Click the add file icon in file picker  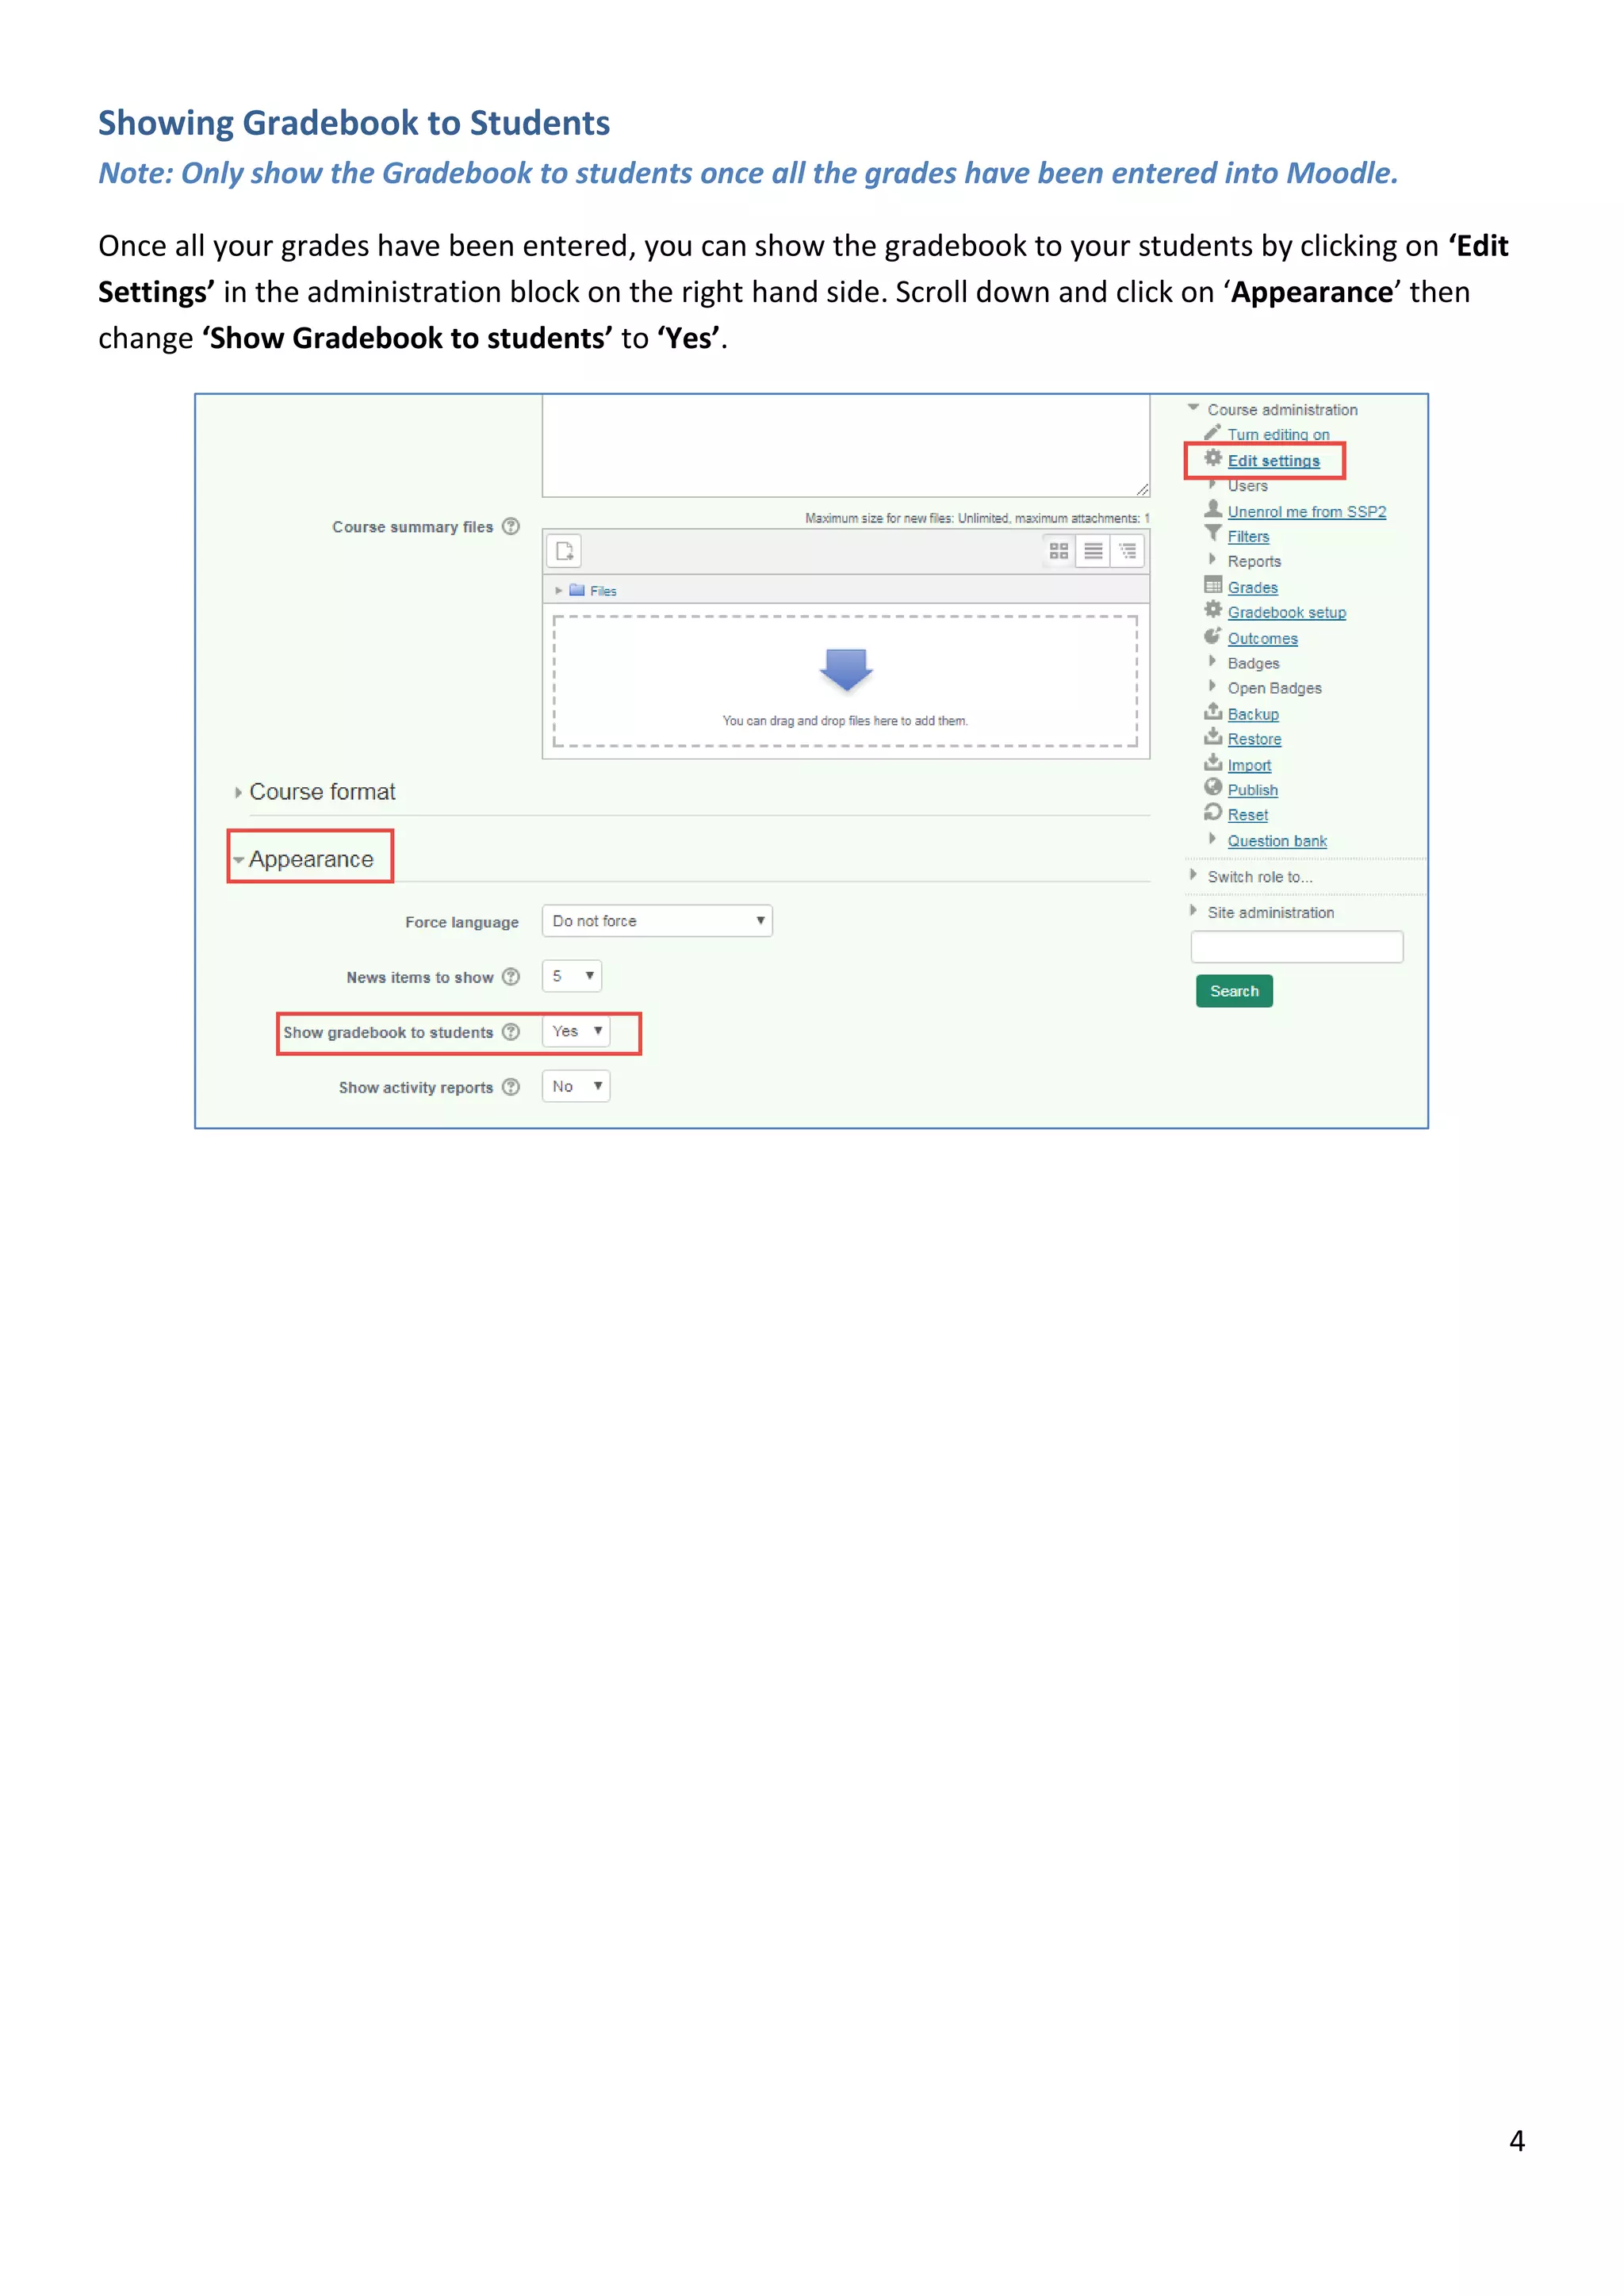pyautogui.click(x=565, y=551)
